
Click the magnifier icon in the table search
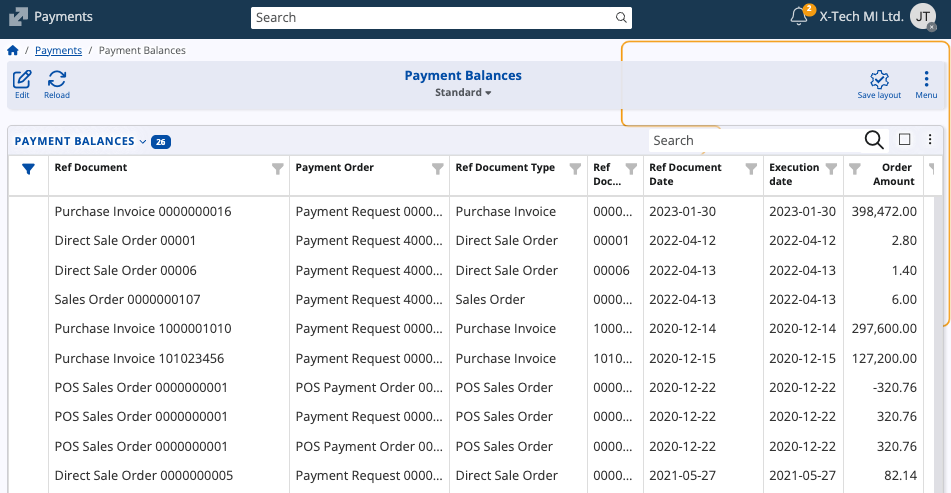[x=873, y=140]
